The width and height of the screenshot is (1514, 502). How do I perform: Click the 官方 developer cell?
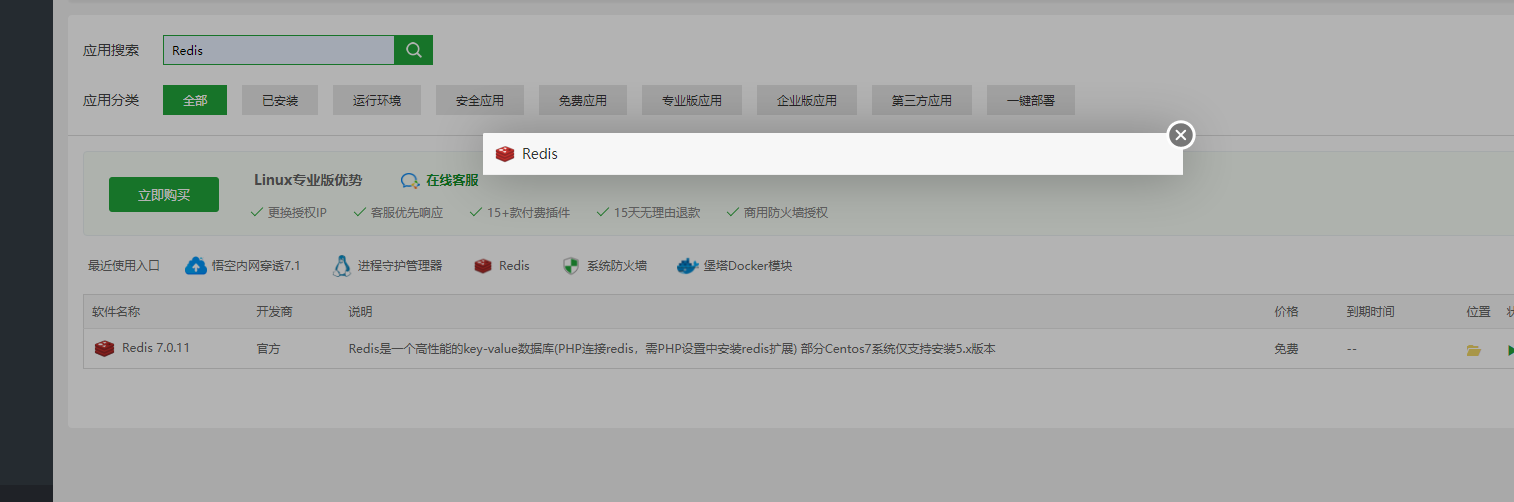(x=268, y=349)
